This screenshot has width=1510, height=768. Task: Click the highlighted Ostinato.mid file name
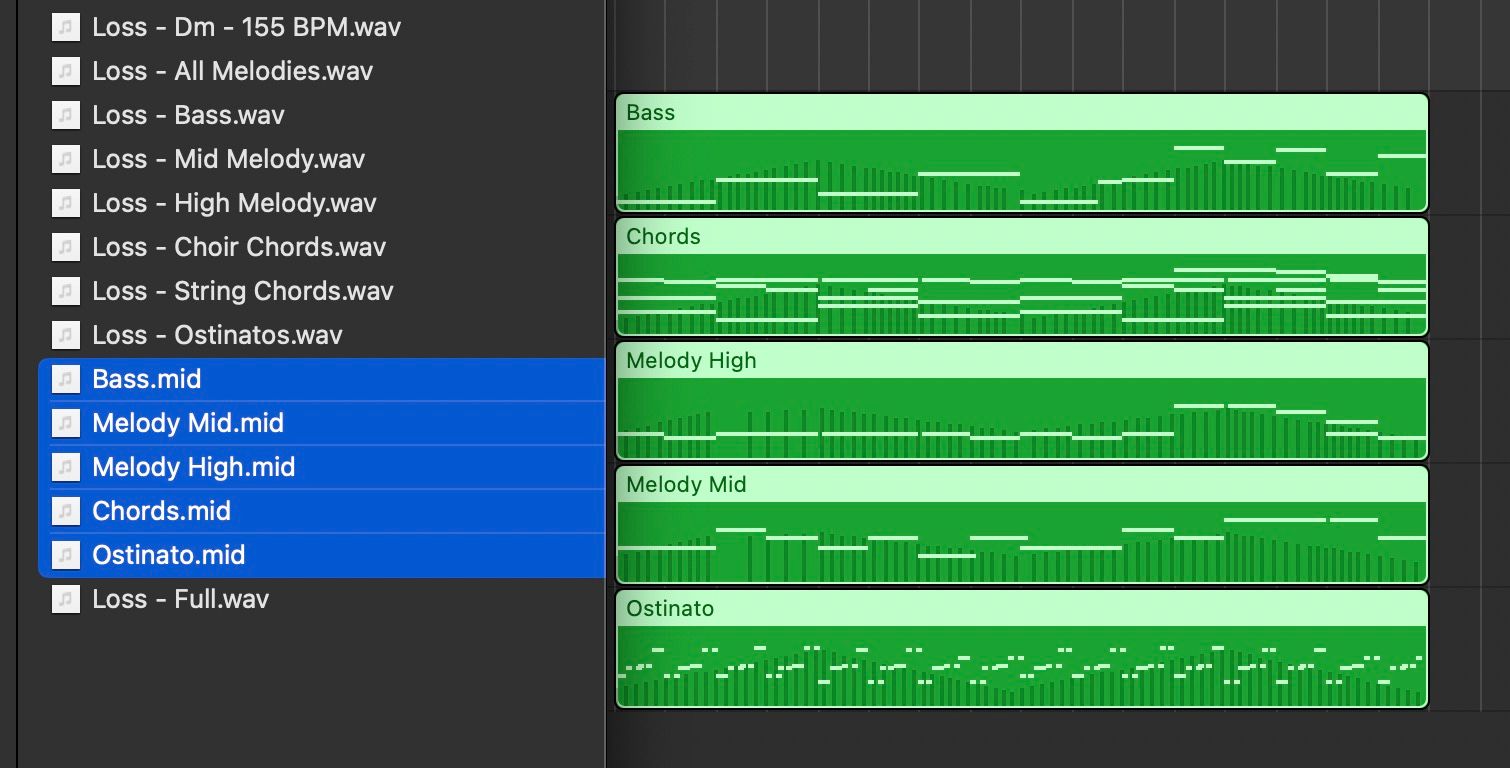point(168,555)
